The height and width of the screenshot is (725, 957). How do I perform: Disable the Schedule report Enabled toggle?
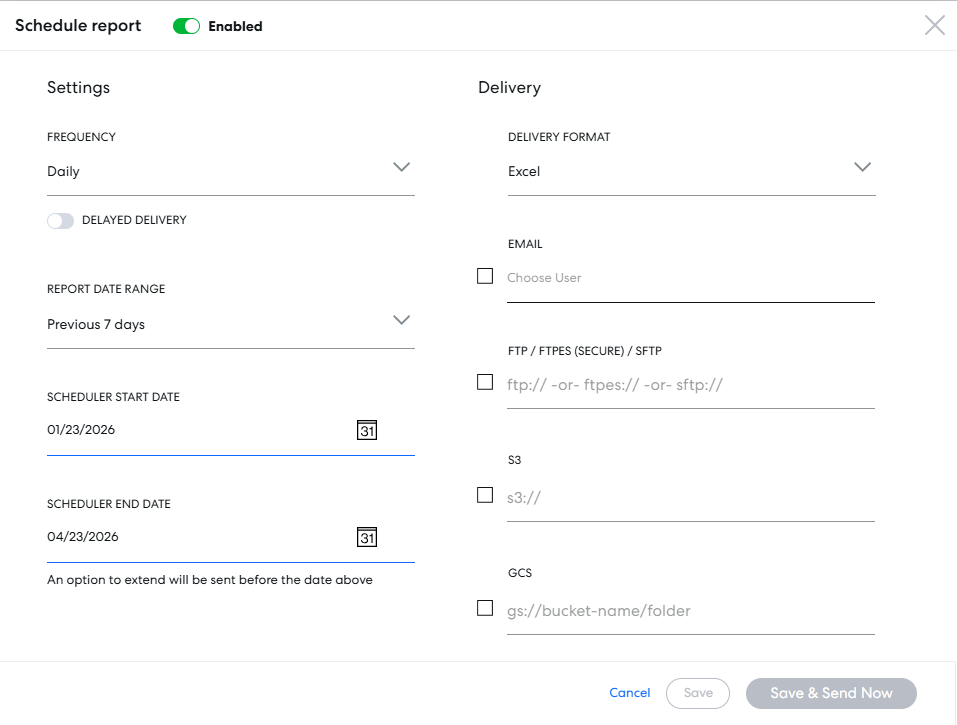tap(187, 27)
